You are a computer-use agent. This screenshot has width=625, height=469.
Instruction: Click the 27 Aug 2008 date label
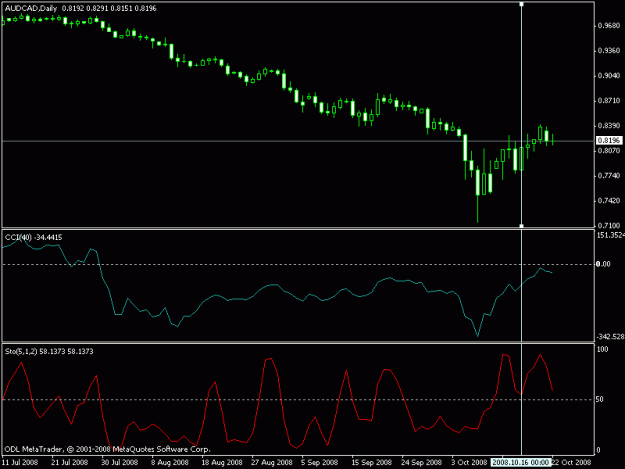(x=271, y=462)
